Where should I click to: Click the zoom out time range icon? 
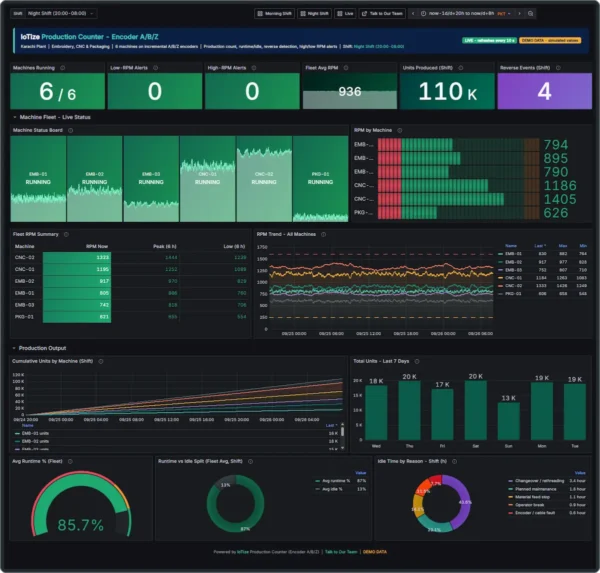click(x=531, y=13)
